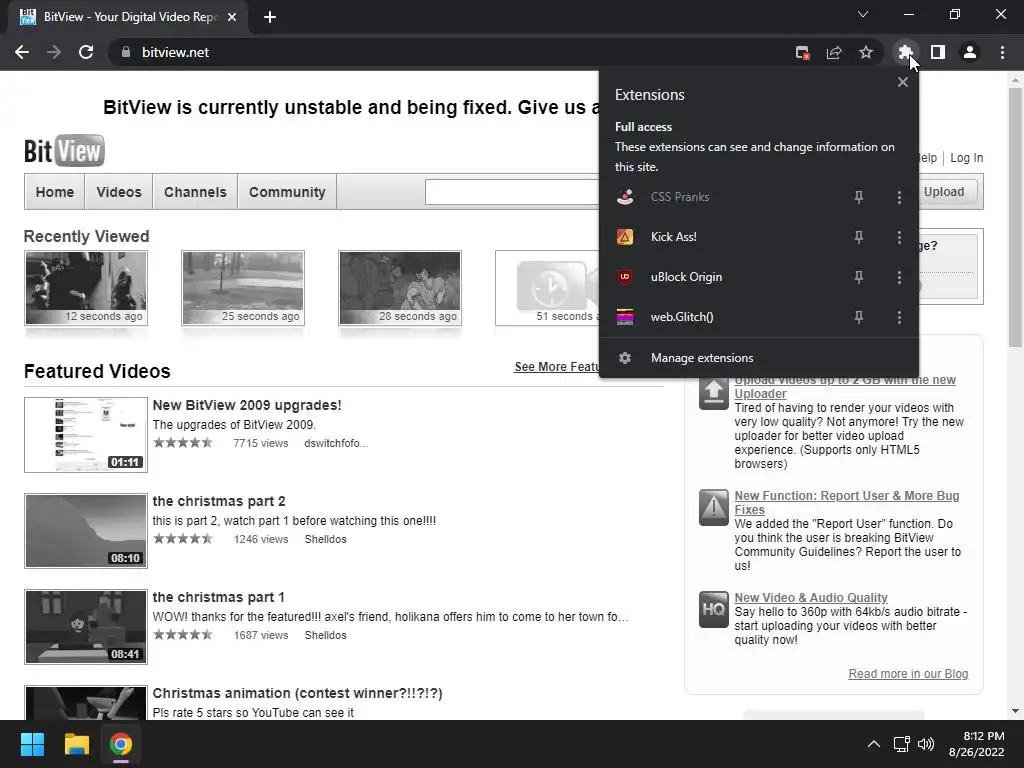
Task: Bookmark this page with the star icon
Action: [x=866, y=52]
